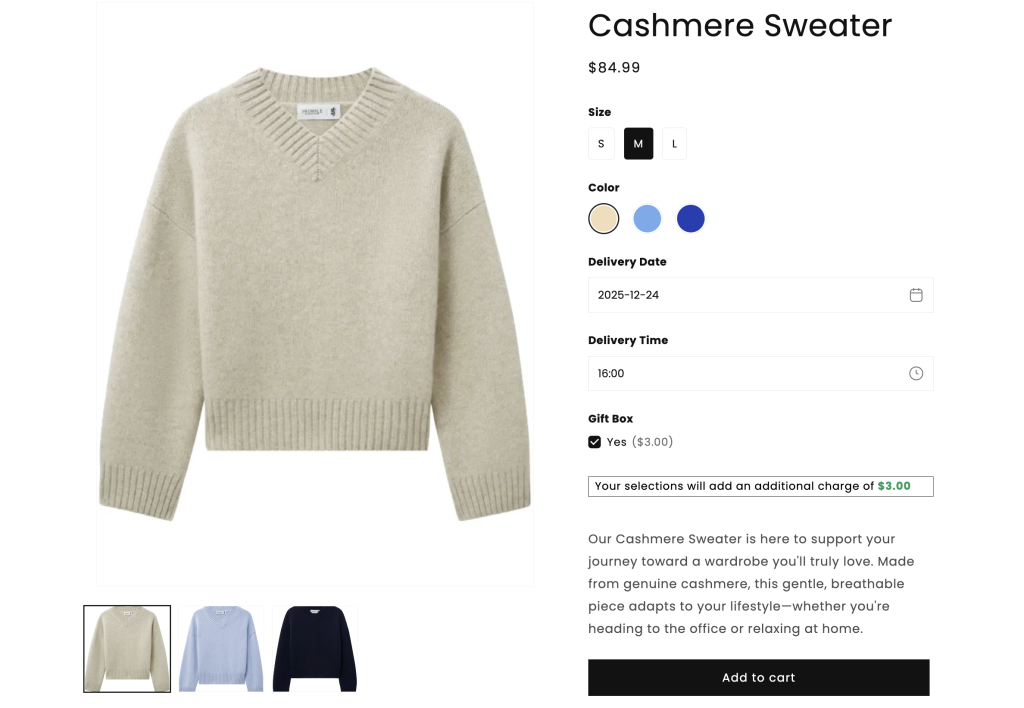This screenshot has width=1024, height=708.
Task: Uncheck the Gift Box Yes checkbox
Action: [594, 442]
